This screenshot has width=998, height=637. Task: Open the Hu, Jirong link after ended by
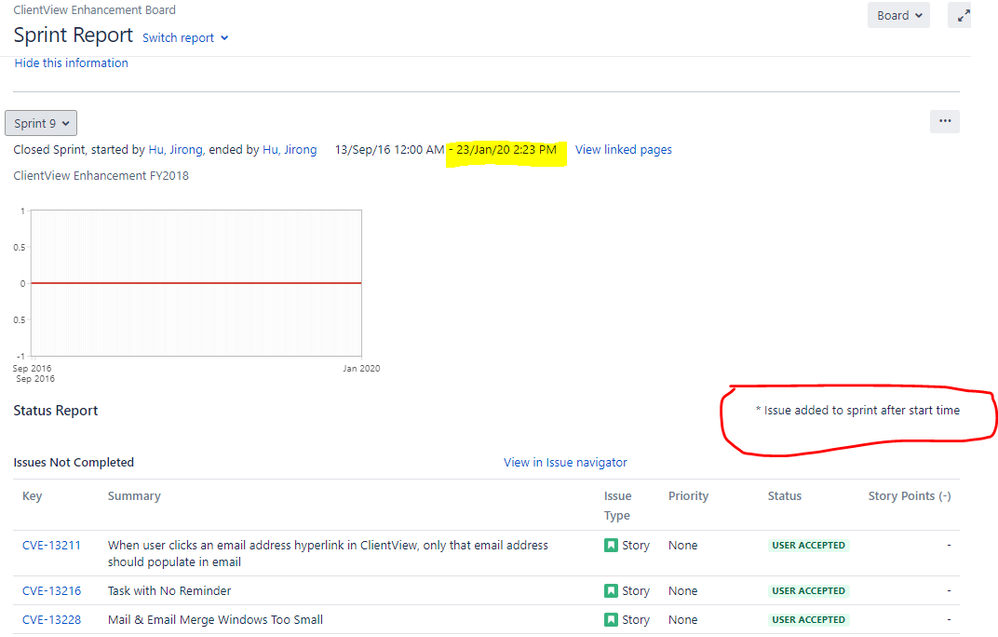click(290, 150)
